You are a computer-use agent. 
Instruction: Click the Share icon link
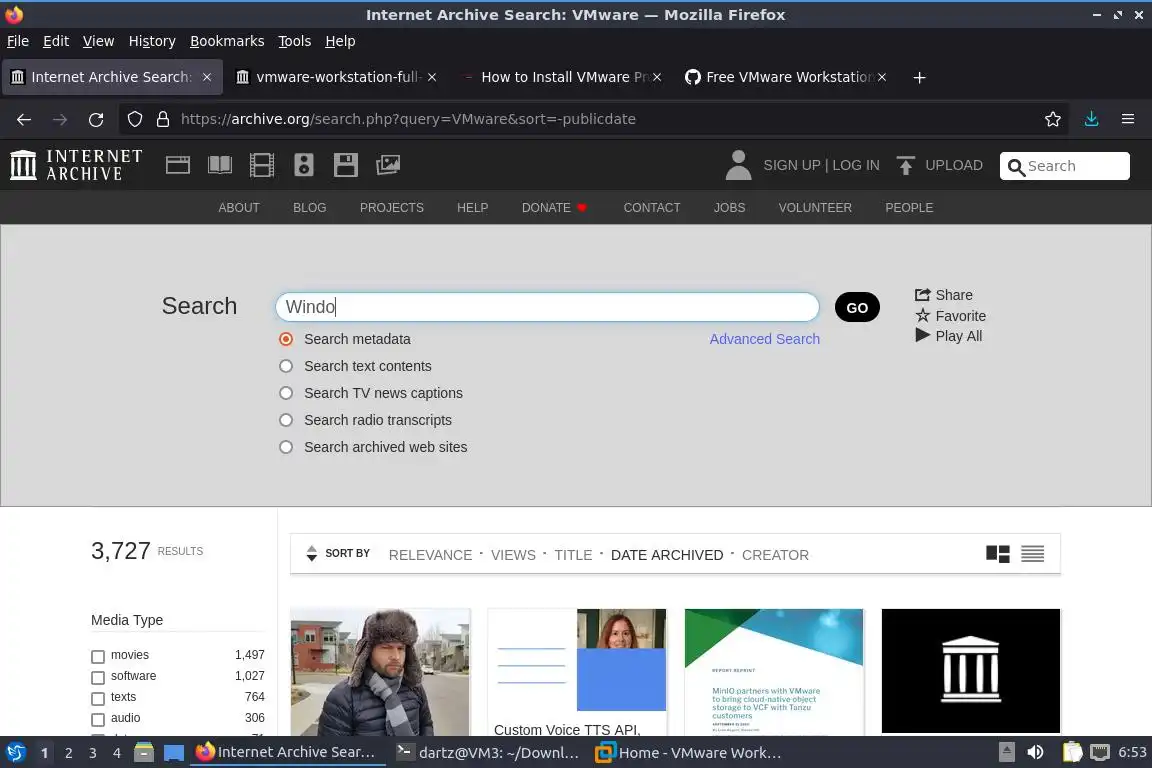944,295
